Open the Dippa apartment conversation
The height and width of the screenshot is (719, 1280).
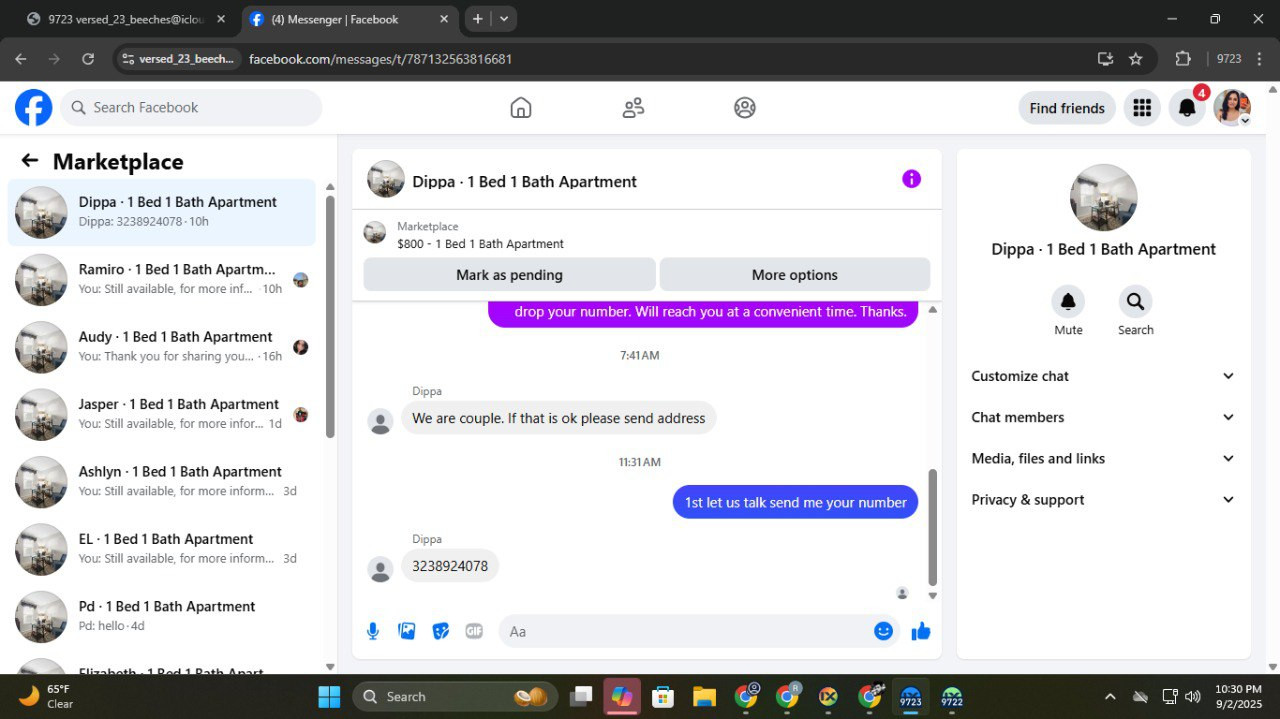tap(162, 212)
